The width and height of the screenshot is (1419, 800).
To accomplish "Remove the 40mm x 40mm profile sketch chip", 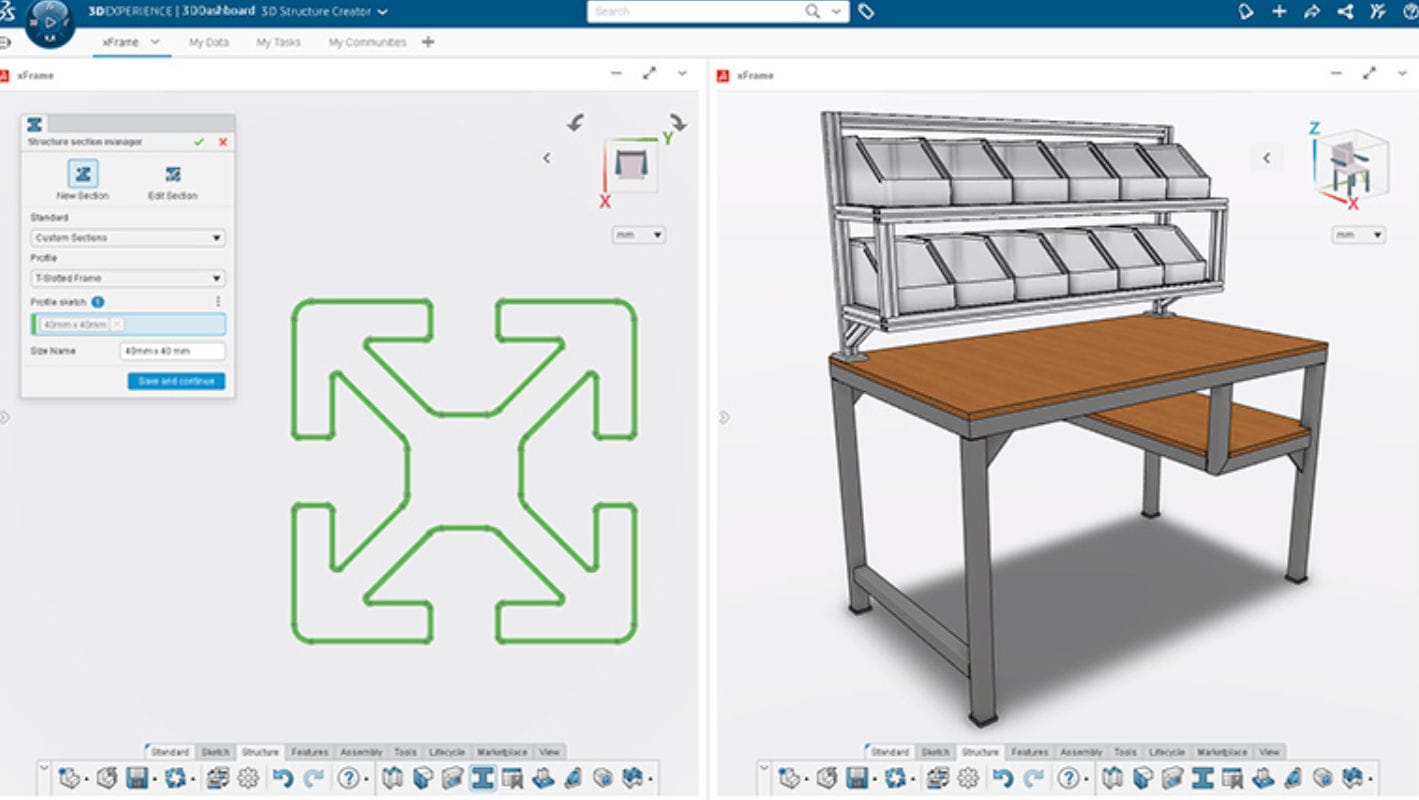I will point(116,324).
